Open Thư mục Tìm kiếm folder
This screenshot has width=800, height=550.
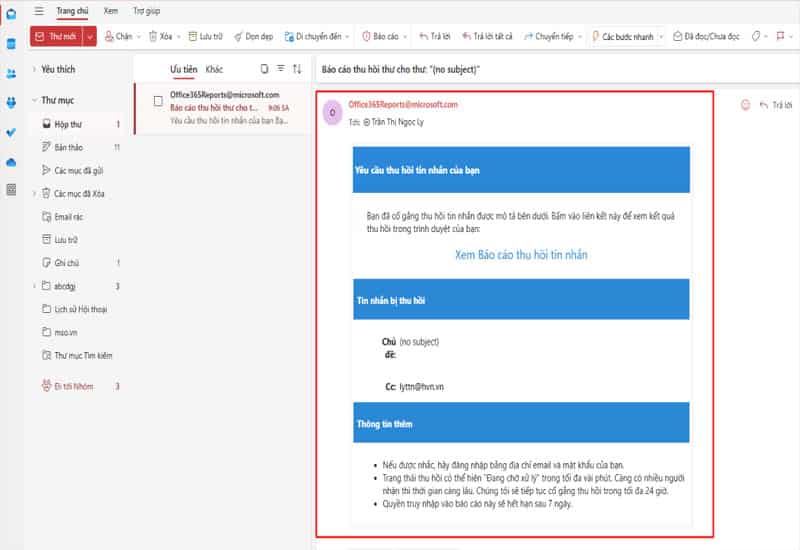pos(77,356)
